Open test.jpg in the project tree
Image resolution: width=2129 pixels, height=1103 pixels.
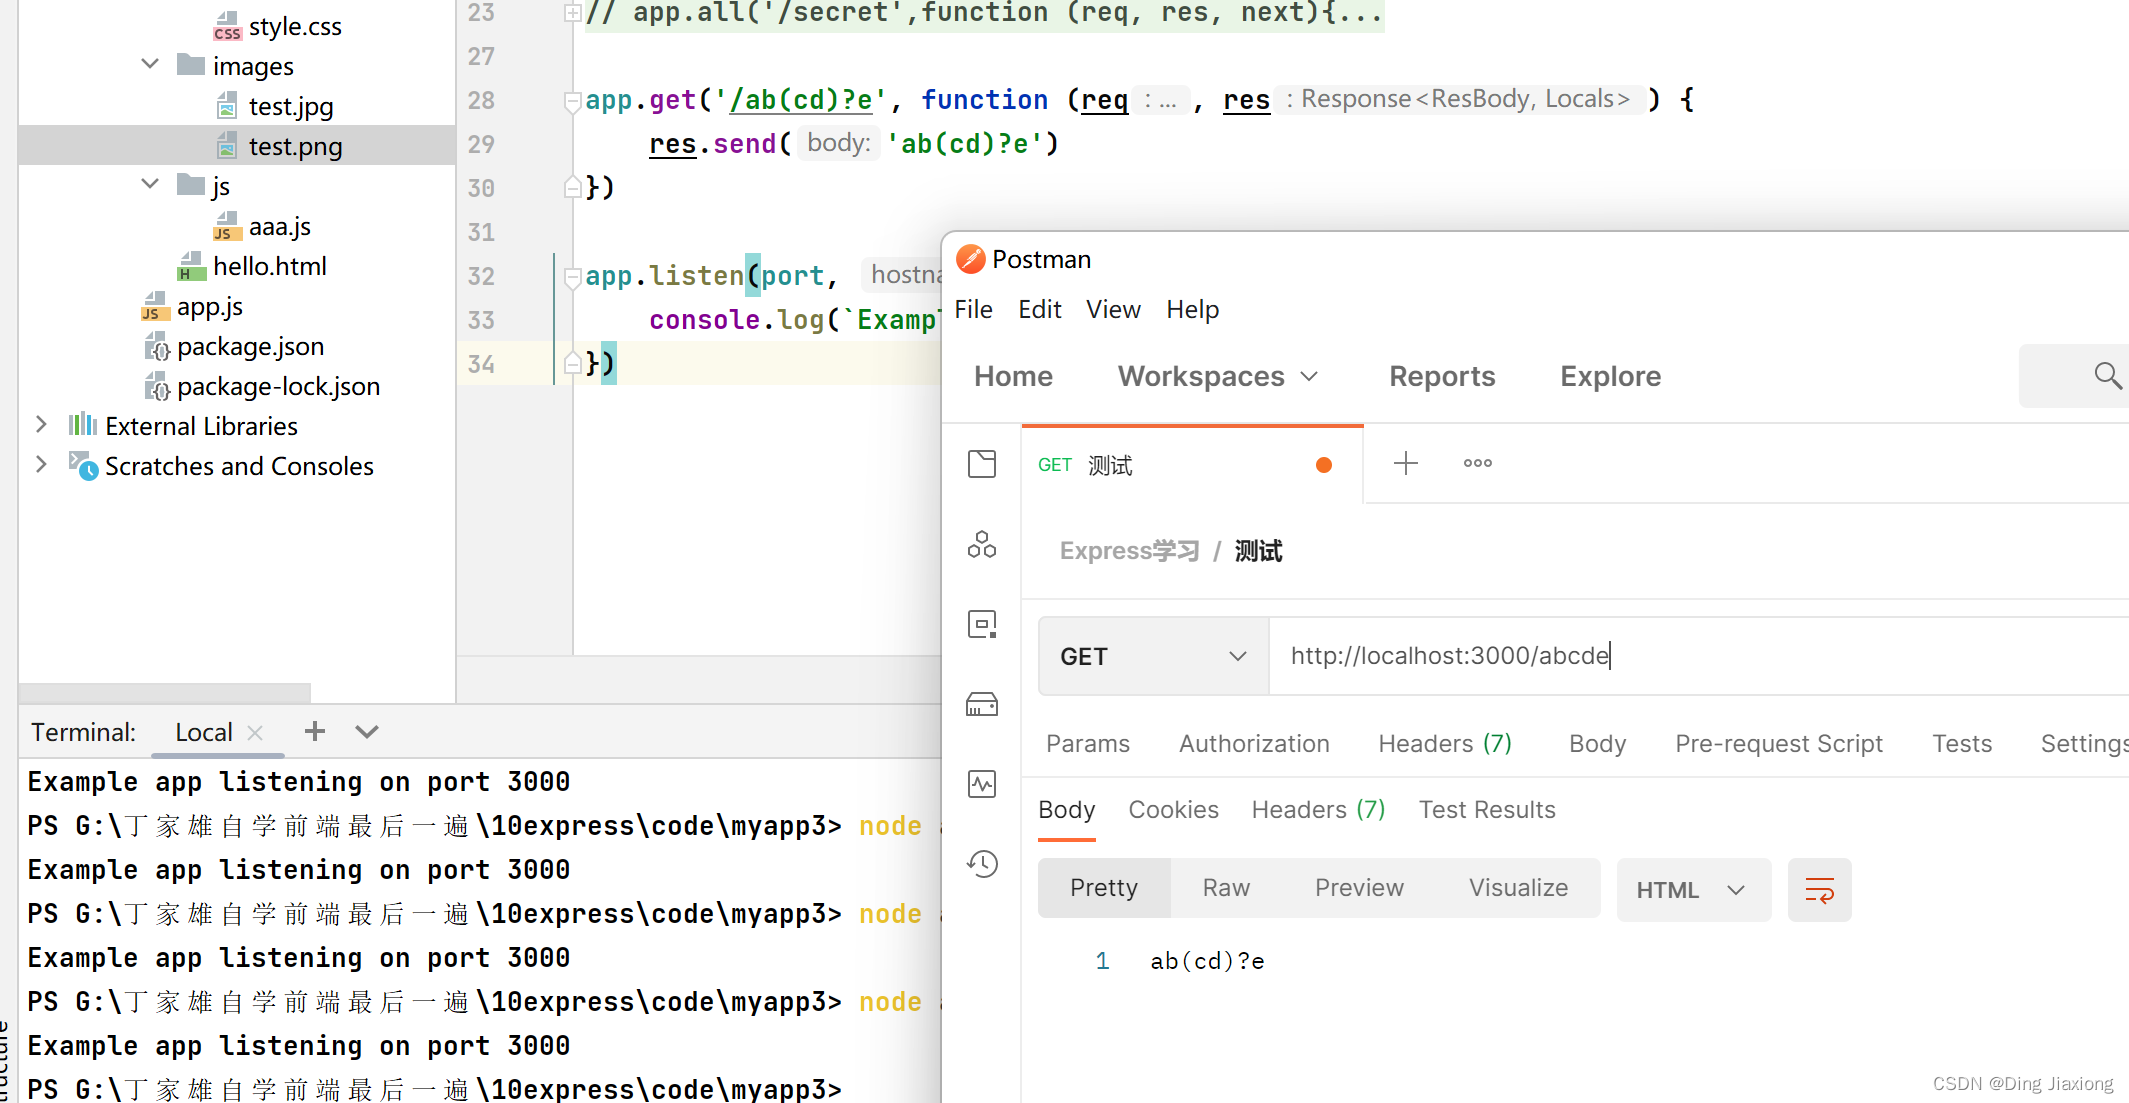[291, 106]
